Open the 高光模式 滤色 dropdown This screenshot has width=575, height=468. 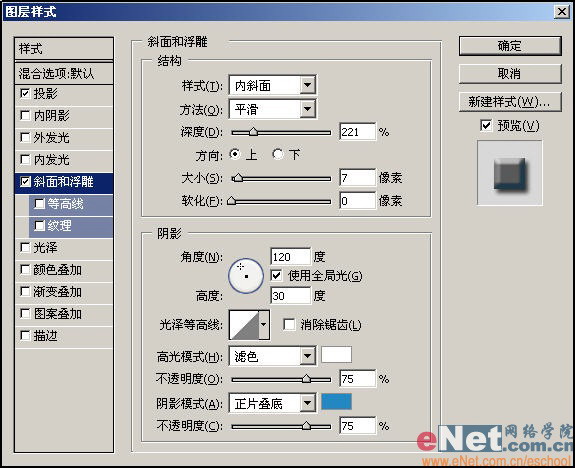tap(308, 356)
